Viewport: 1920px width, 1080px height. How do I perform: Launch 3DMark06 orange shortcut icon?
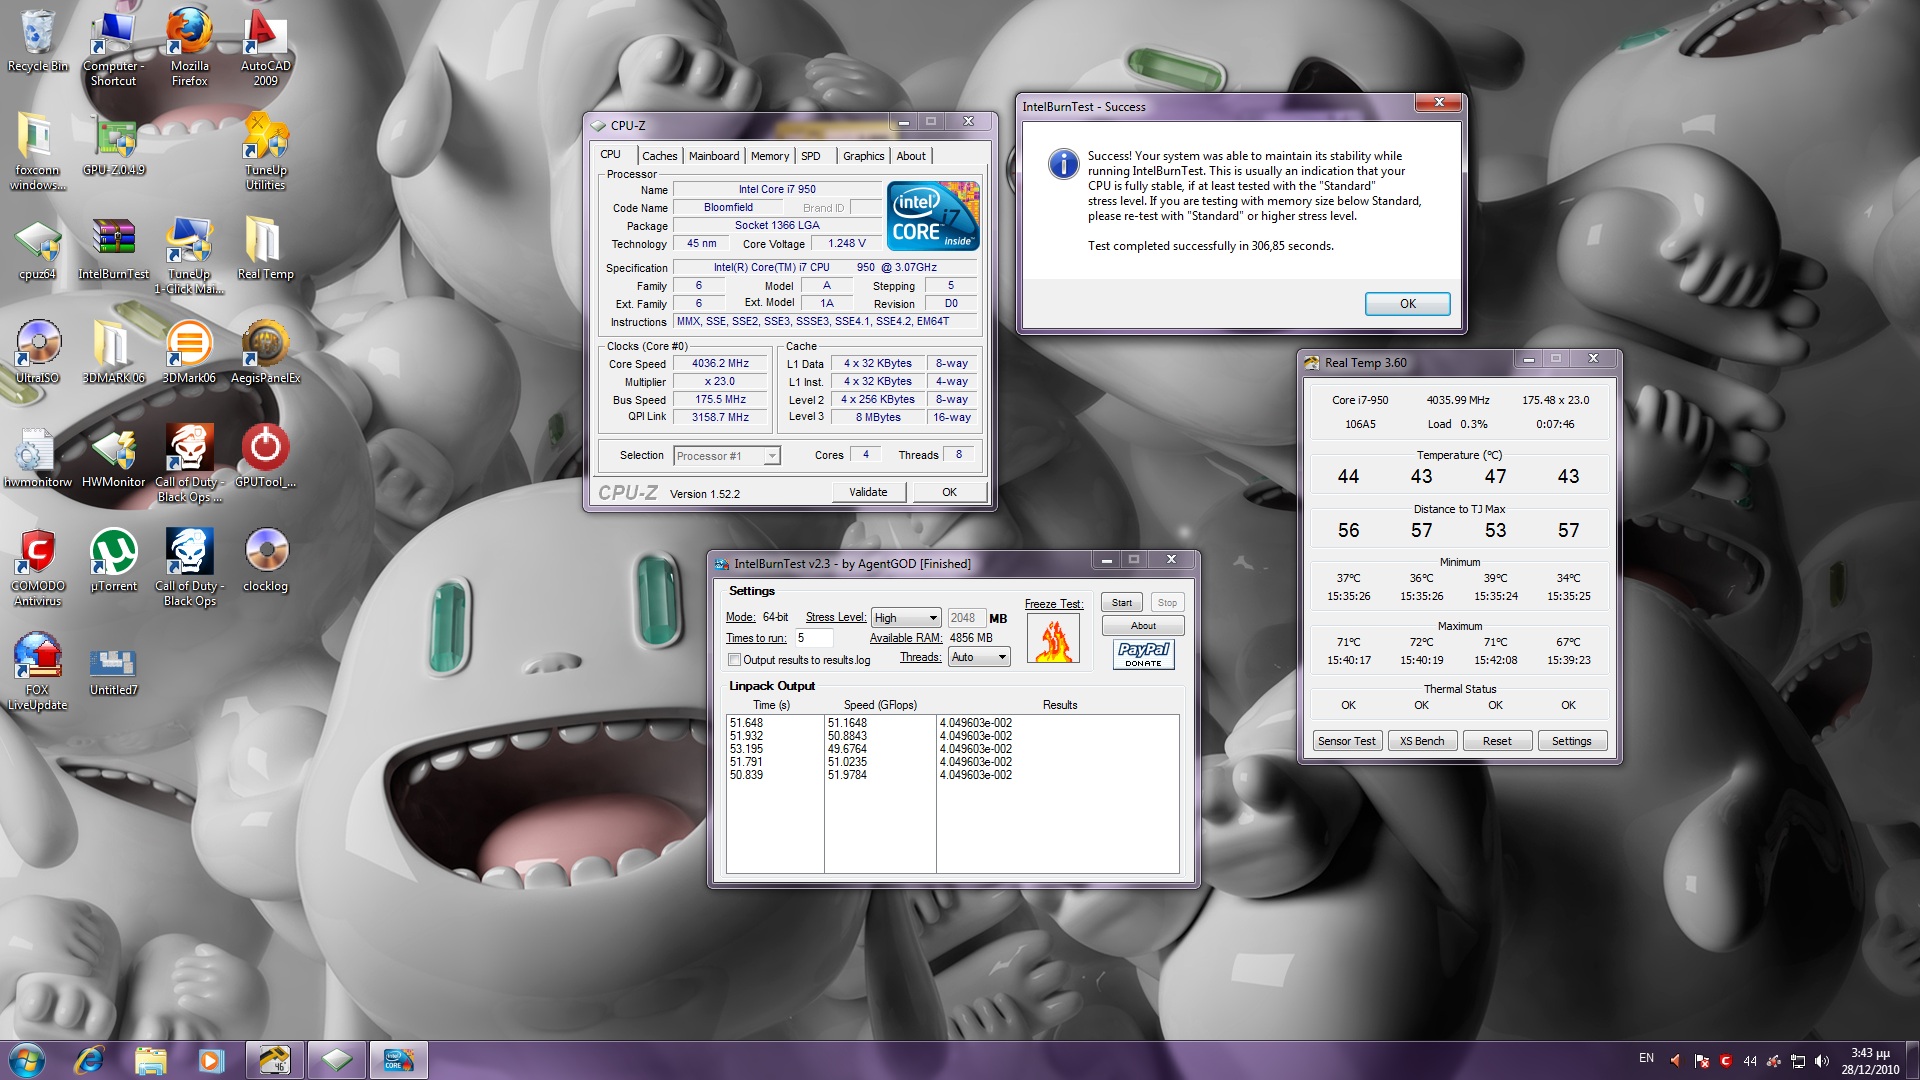(189, 352)
